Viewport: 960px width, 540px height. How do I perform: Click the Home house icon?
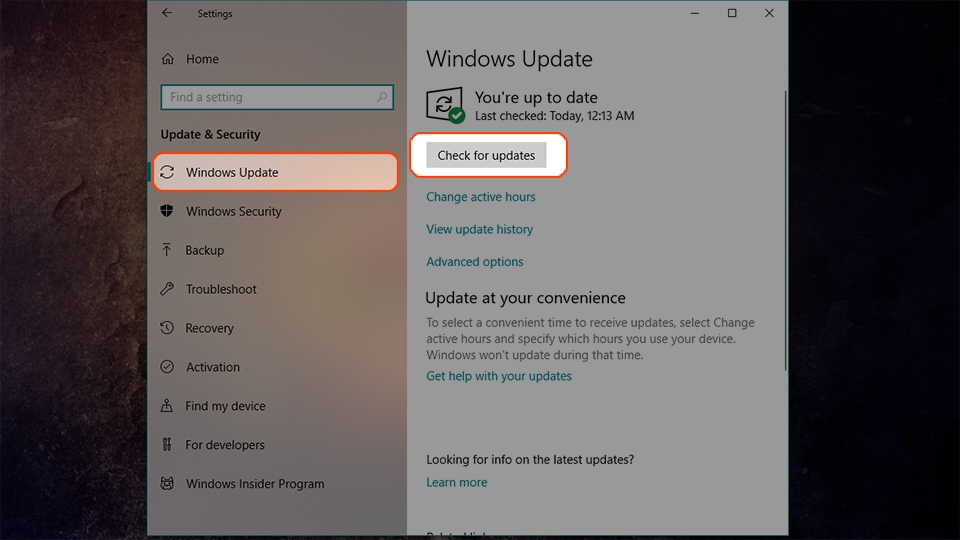click(x=168, y=59)
